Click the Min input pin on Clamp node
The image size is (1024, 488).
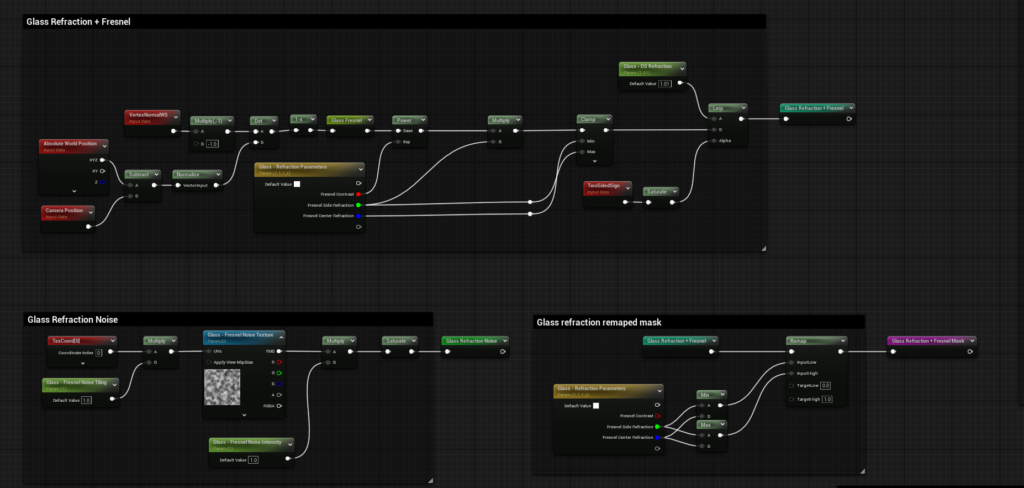pos(581,142)
